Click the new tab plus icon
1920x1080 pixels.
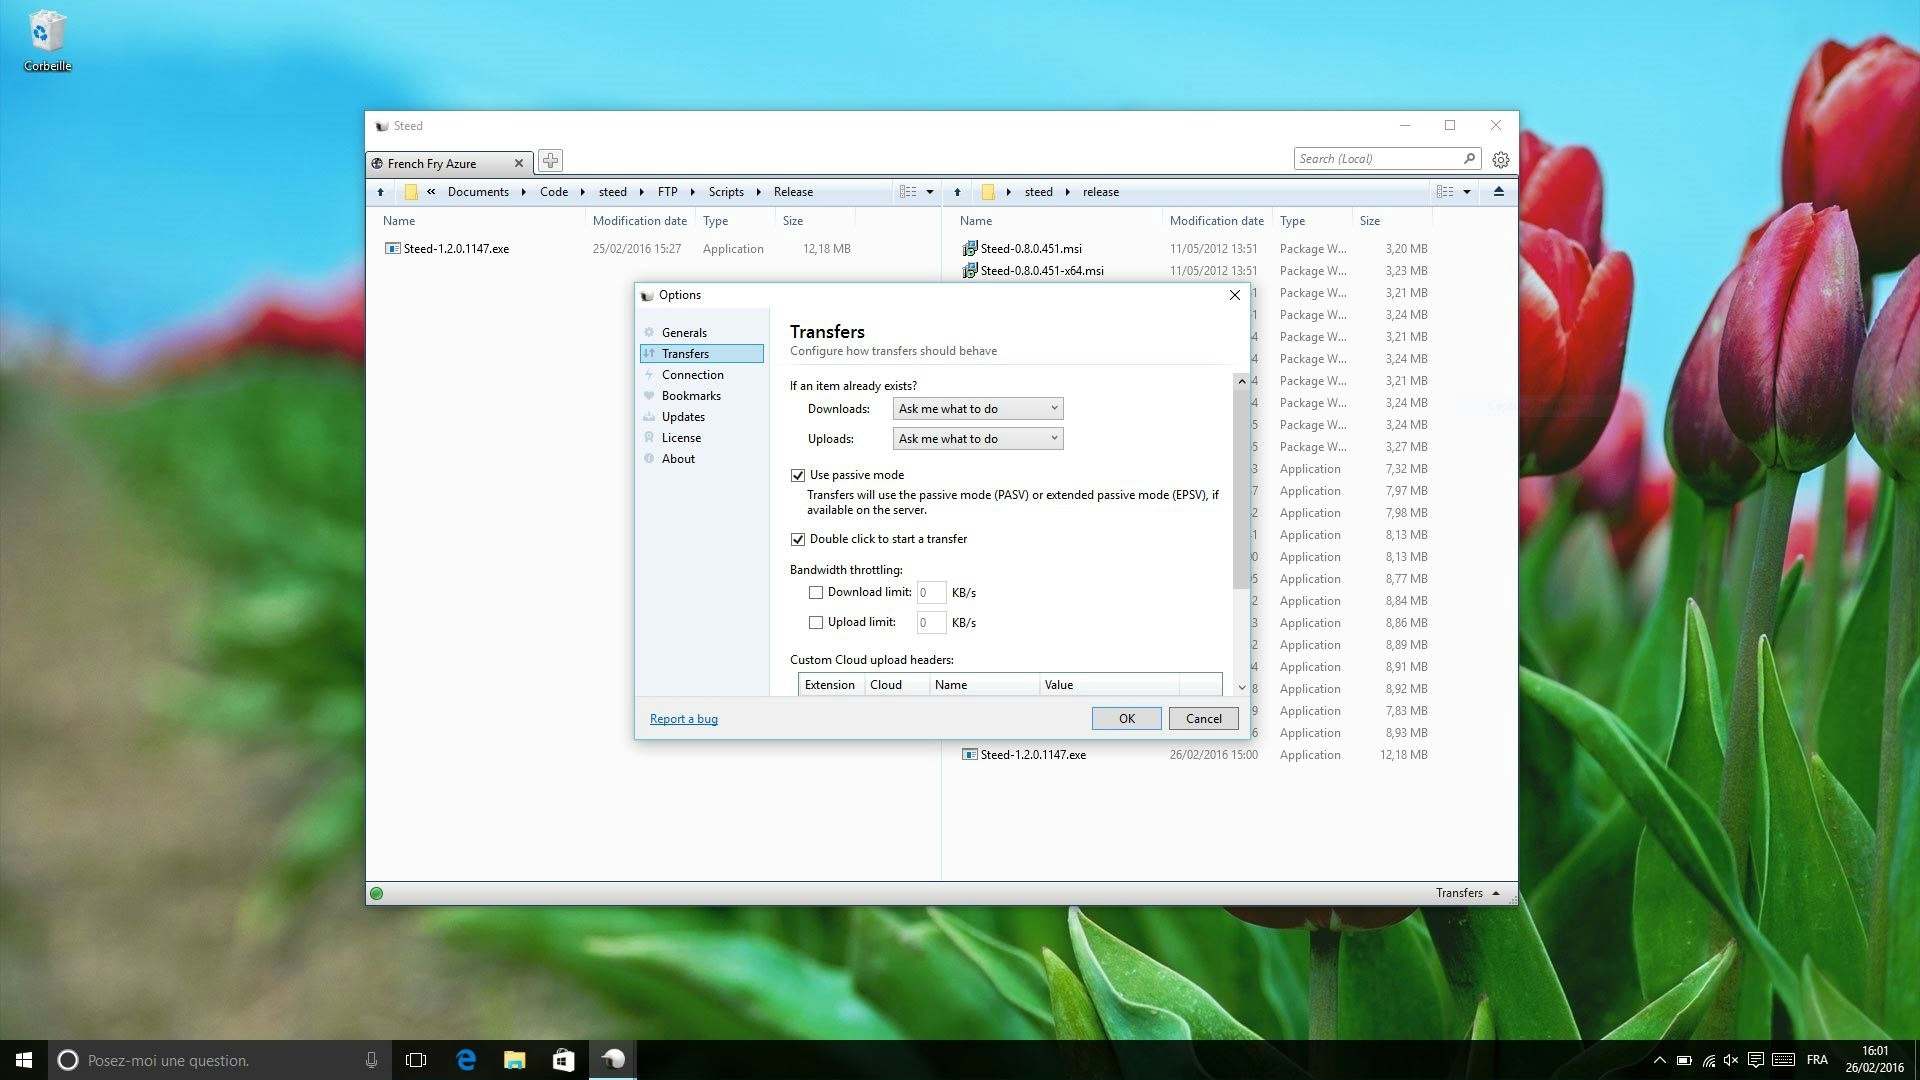click(550, 160)
